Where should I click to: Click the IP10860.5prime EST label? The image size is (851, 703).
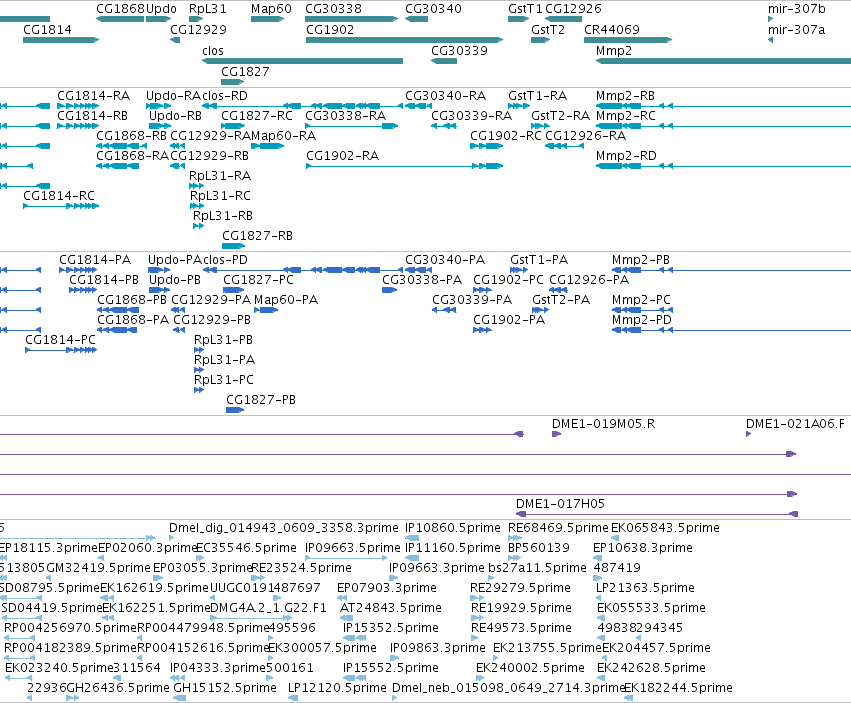[453, 528]
